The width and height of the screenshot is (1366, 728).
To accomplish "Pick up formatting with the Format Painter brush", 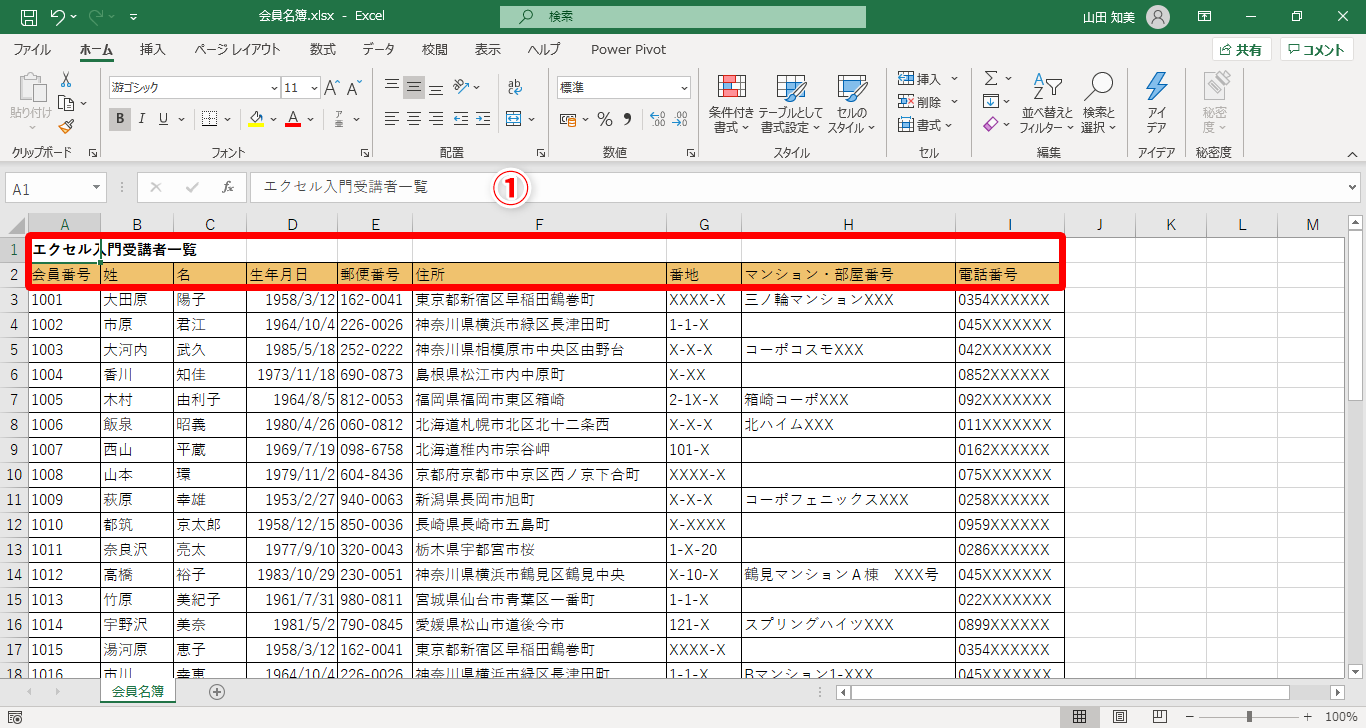I will (x=66, y=126).
